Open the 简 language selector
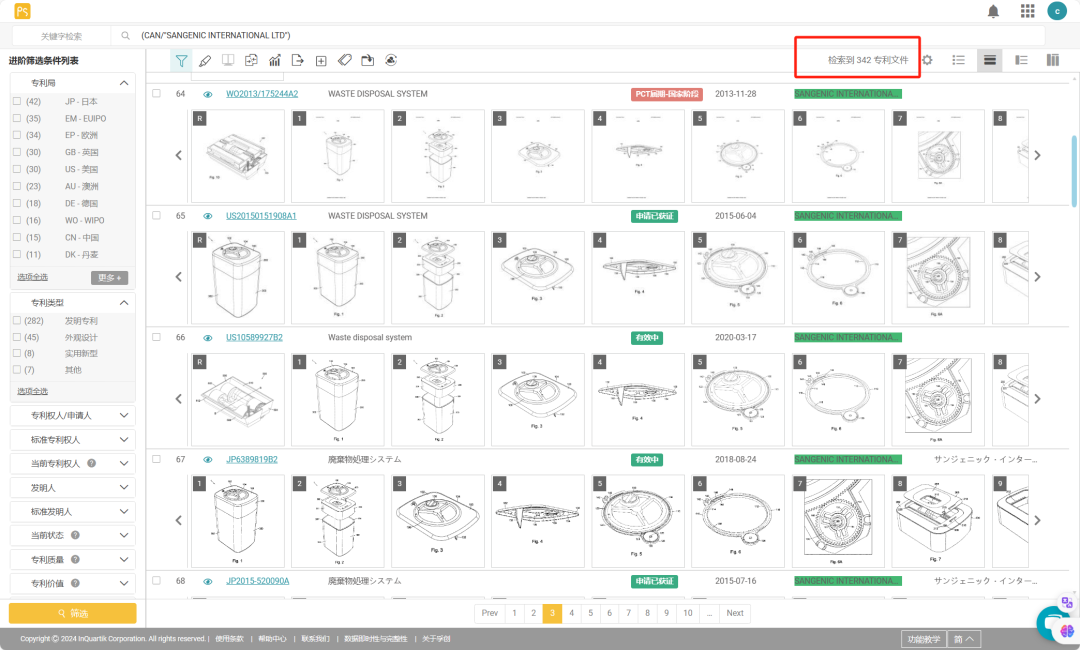Viewport: 1080px width, 650px height. pyautogui.click(x=964, y=639)
